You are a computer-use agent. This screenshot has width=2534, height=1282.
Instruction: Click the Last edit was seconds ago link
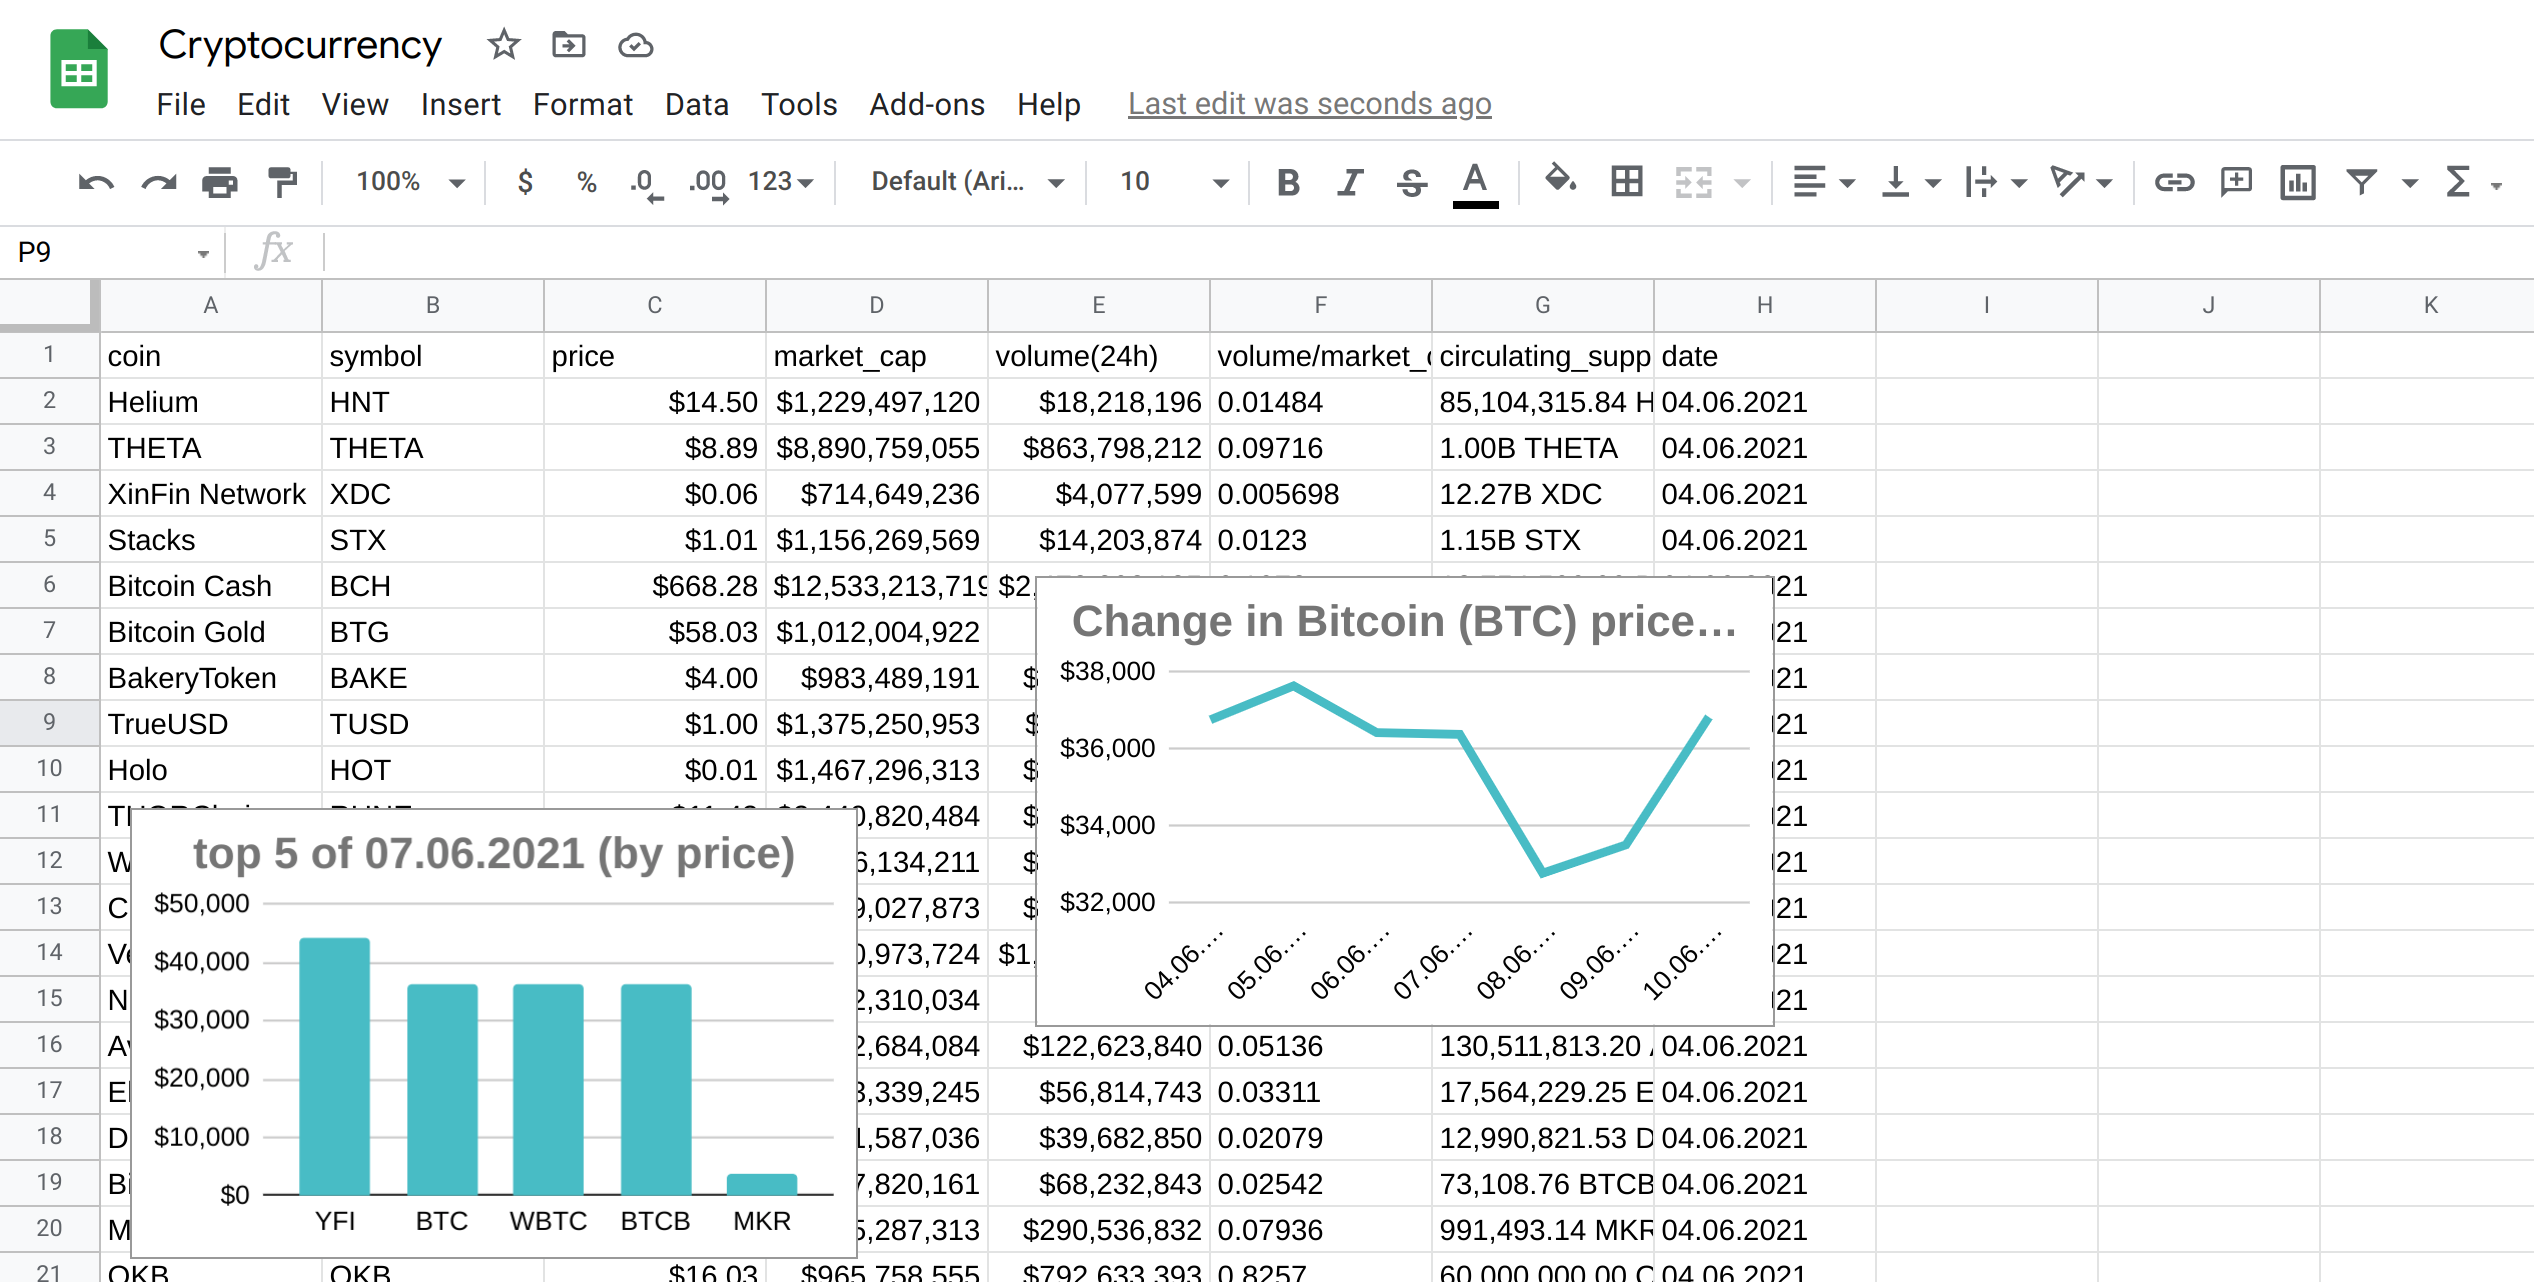(x=1308, y=104)
